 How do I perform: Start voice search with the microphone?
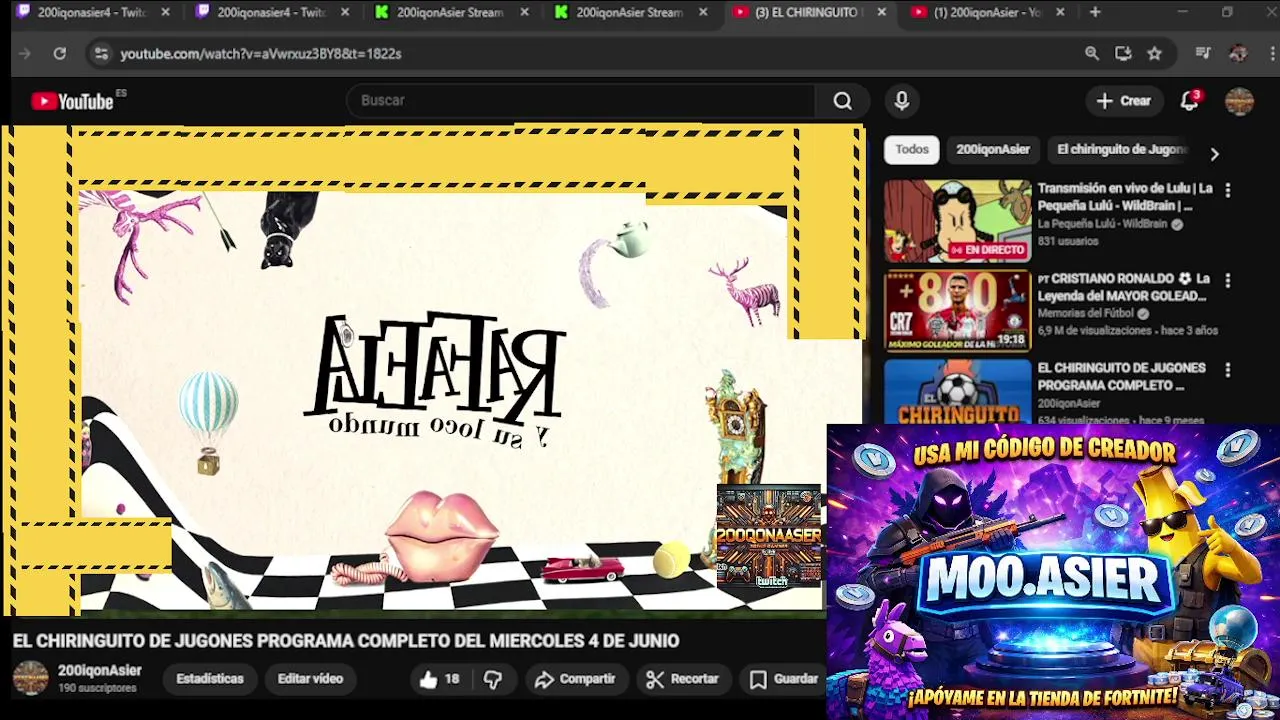pos(902,101)
